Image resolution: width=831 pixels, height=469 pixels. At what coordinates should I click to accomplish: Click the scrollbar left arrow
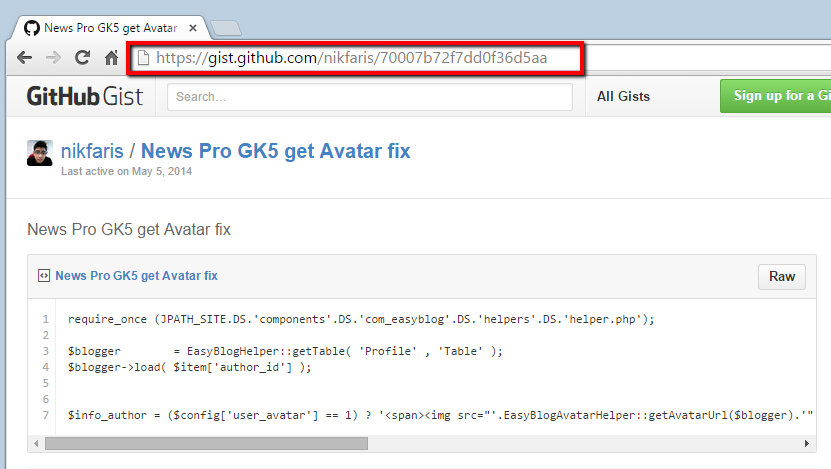pos(36,444)
